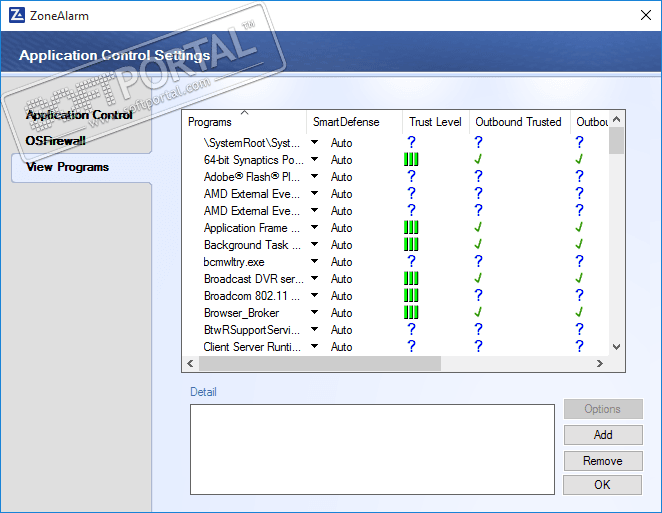Click the vertical scrollbar down arrow
The width and height of the screenshot is (662, 513).
click(x=616, y=347)
